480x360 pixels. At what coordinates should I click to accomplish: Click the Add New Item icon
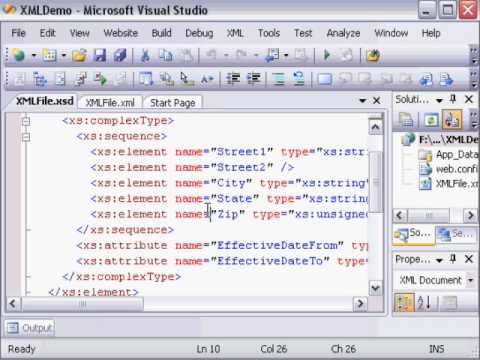pyautogui.click(x=49, y=55)
